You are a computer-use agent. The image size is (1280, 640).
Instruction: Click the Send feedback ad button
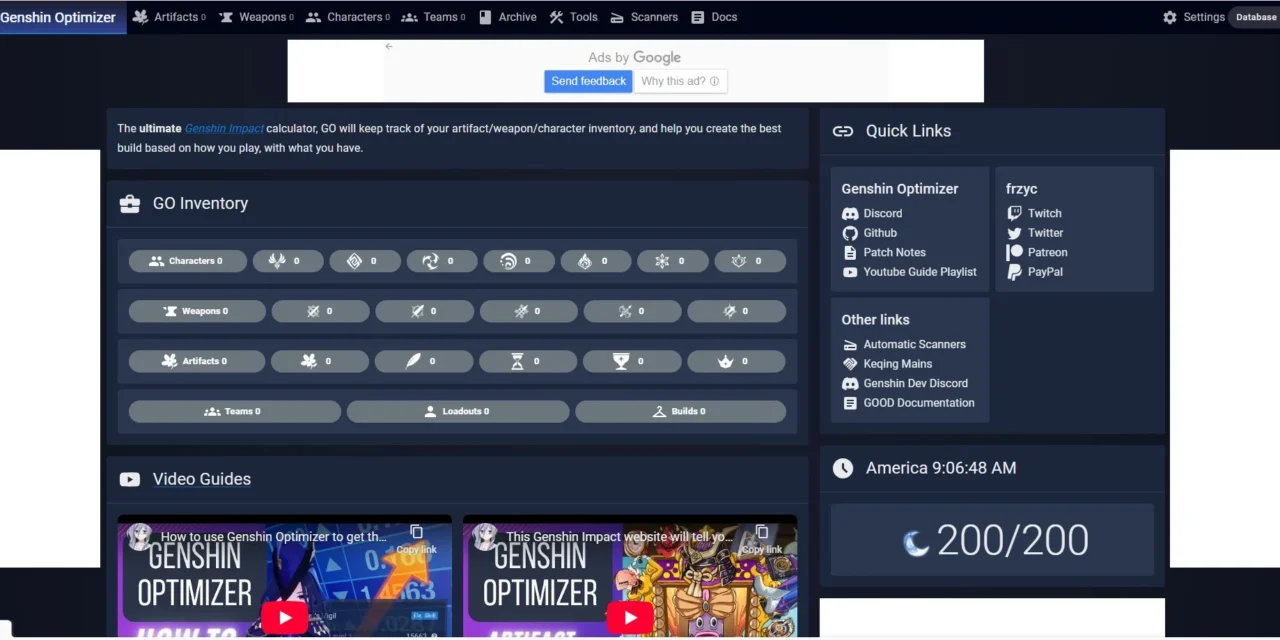click(x=588, y=81)
